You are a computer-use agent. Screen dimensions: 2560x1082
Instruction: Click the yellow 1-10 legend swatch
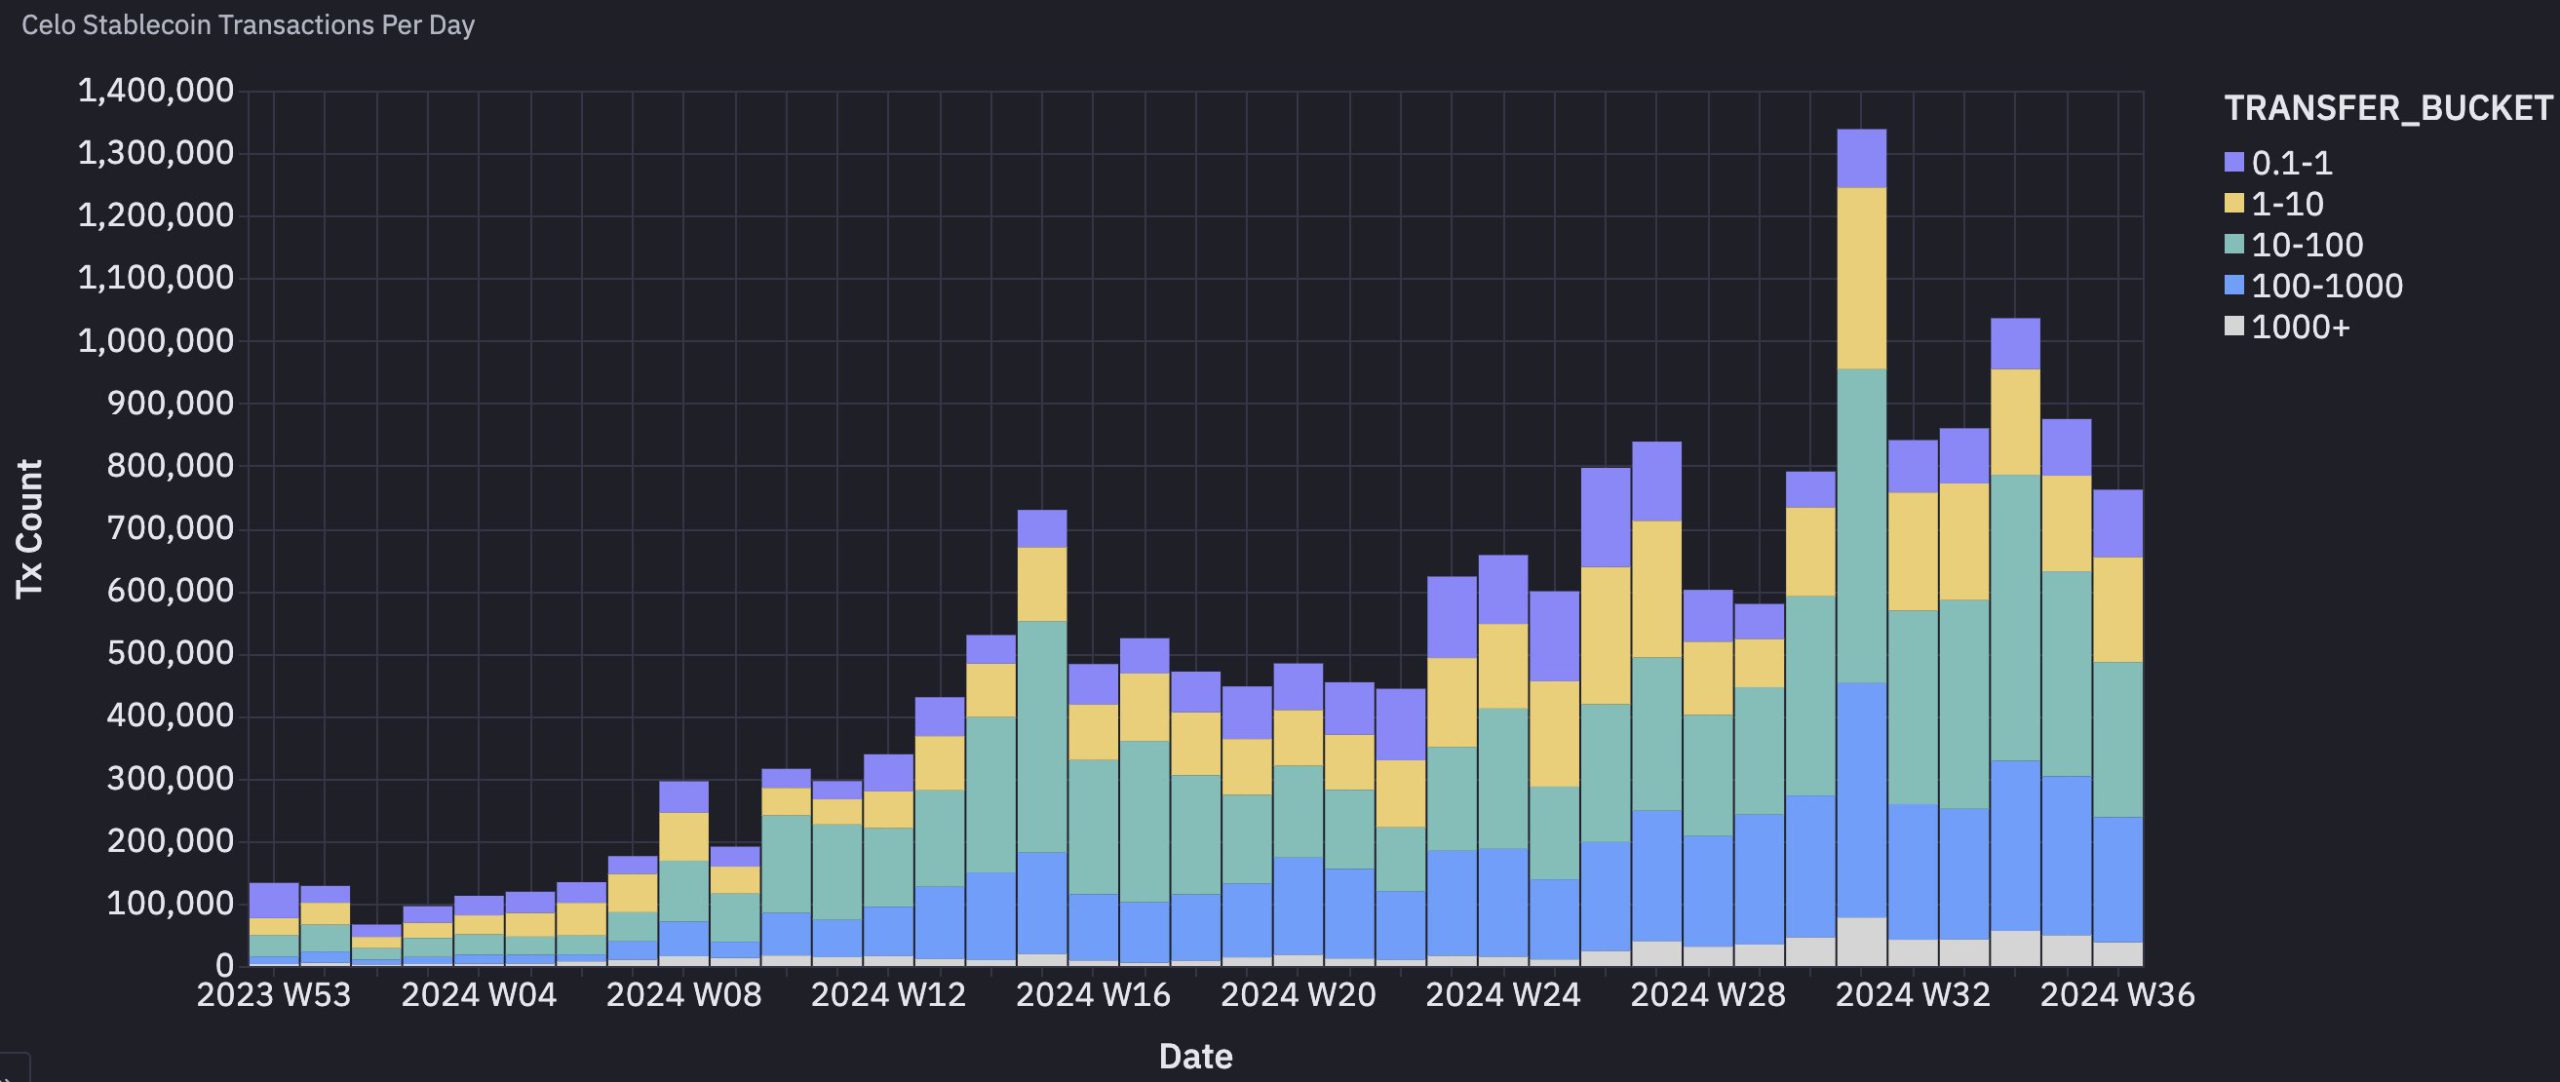(x=2234, y=203)
